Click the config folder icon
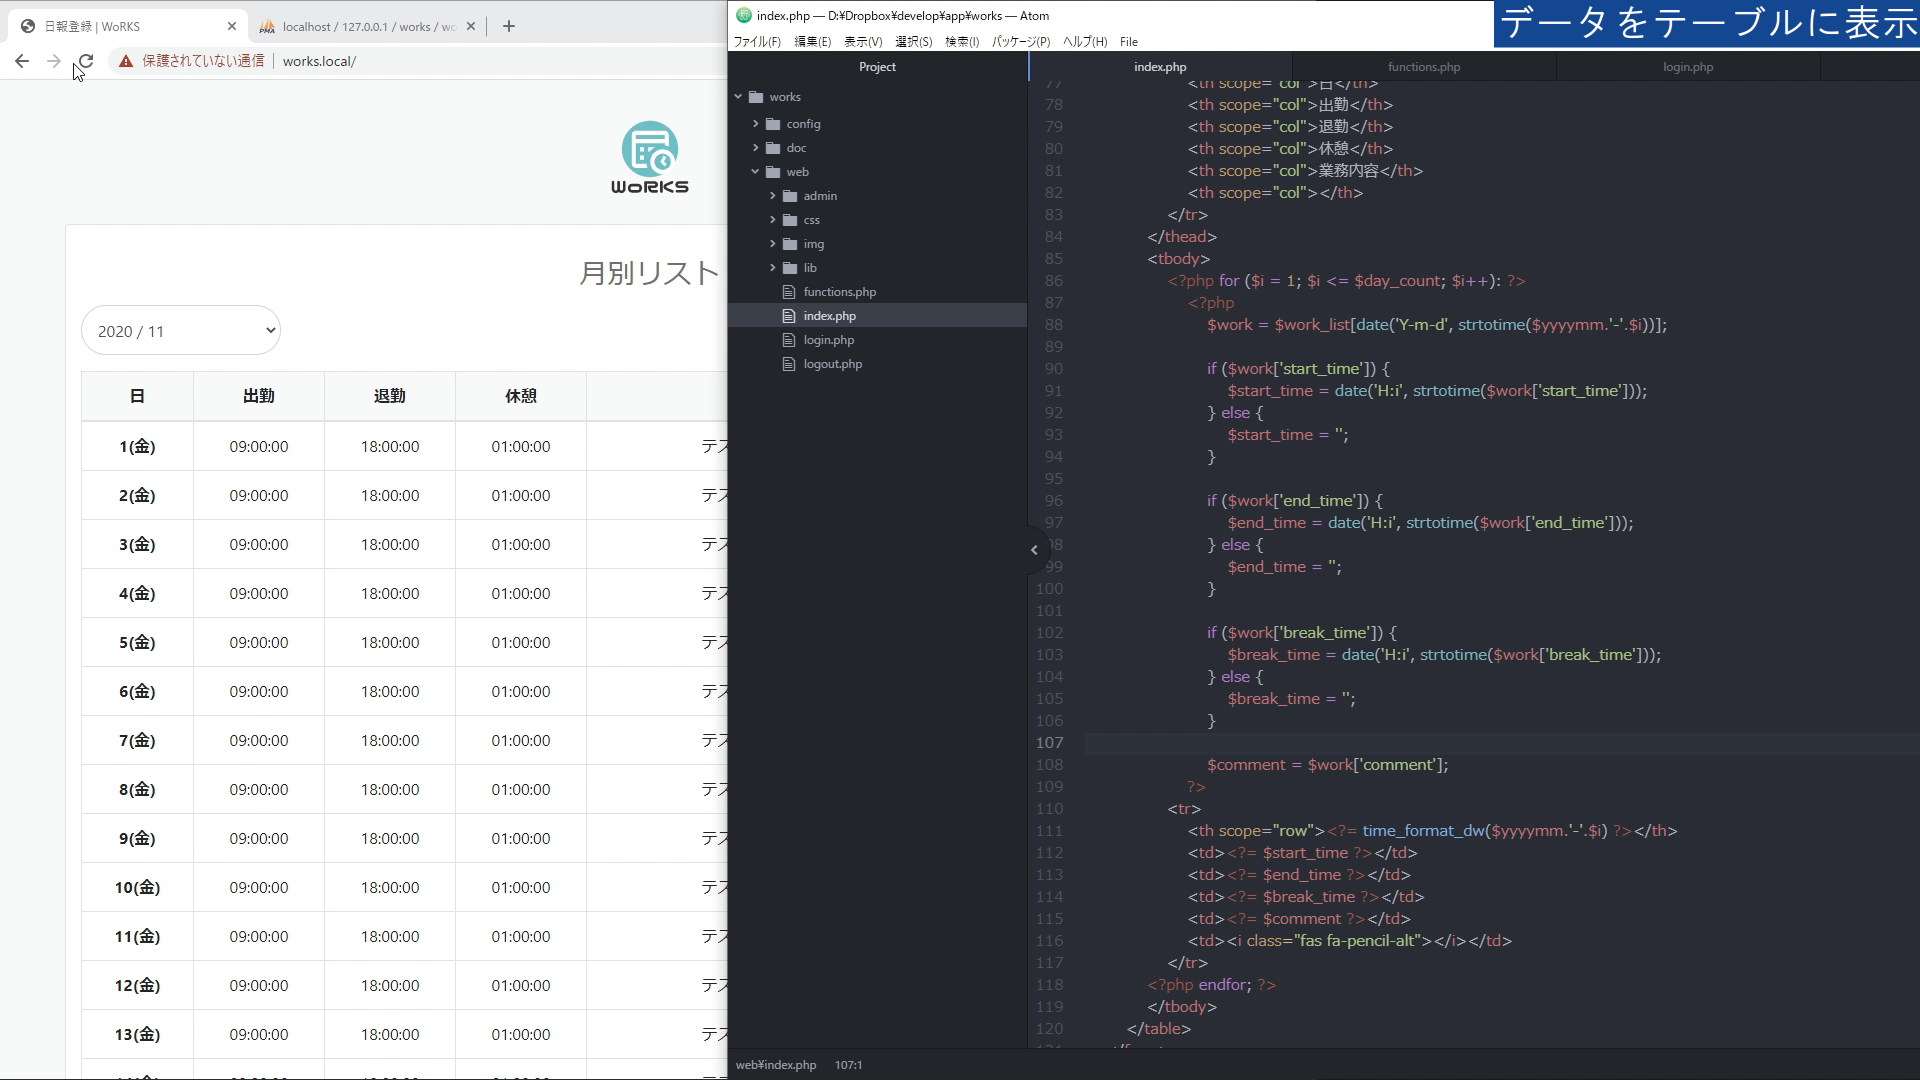This screenshot has height=1080, width=1920. (773, 124)
